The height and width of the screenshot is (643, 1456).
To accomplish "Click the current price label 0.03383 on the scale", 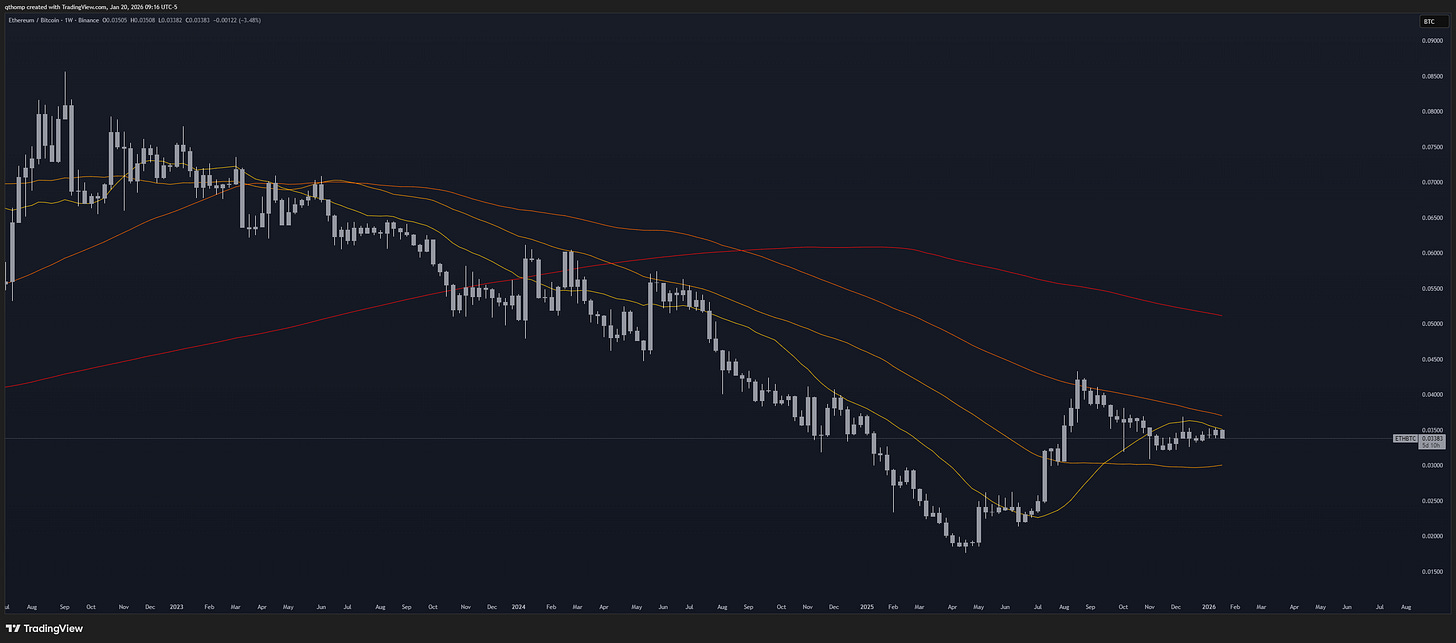I will (1430, 438).
